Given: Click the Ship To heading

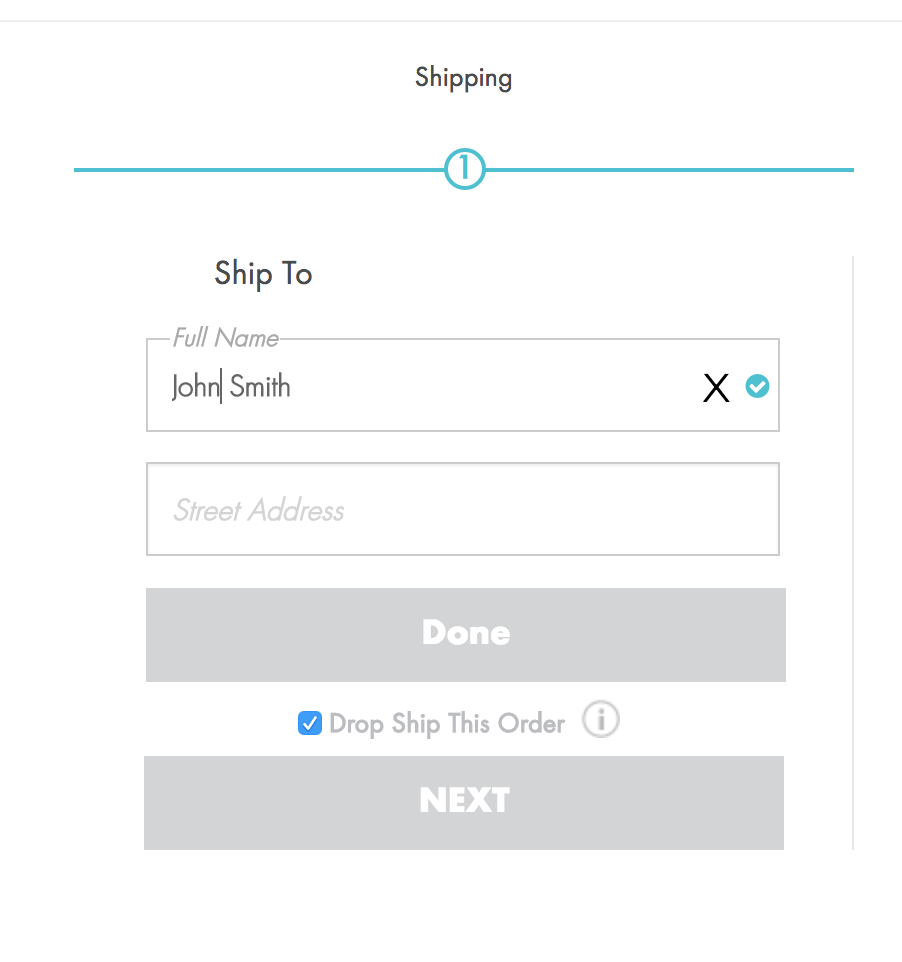Looking at the screenshot, I should coord(263,274).
